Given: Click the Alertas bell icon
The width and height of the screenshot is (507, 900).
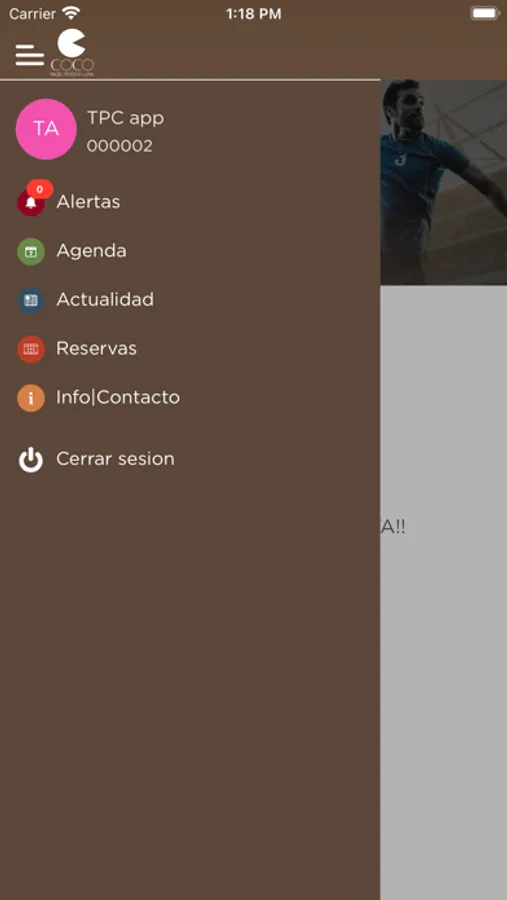Looking at the screenshot, I should [x=31, y=203].
